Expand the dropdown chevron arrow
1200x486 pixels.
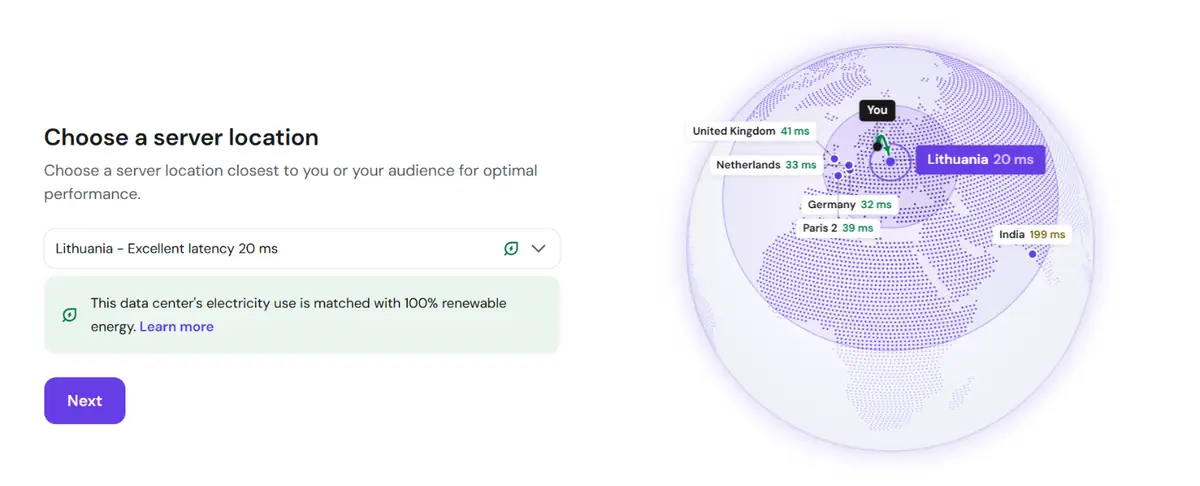[538, 249]
